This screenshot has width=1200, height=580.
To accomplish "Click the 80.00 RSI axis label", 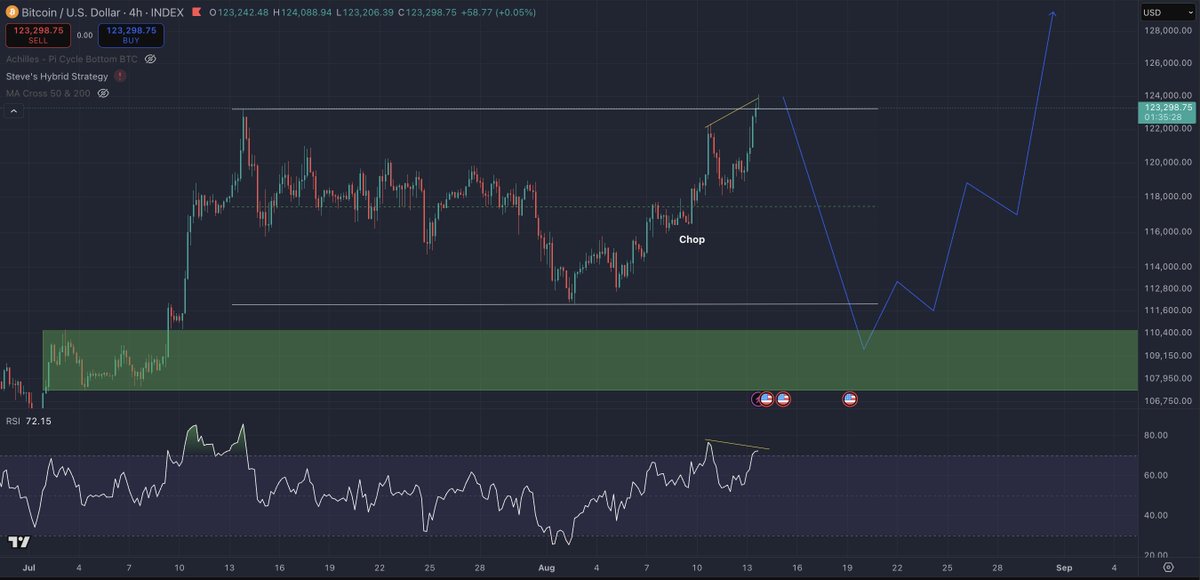I will pyautogui.click(x=1155, y=436).
